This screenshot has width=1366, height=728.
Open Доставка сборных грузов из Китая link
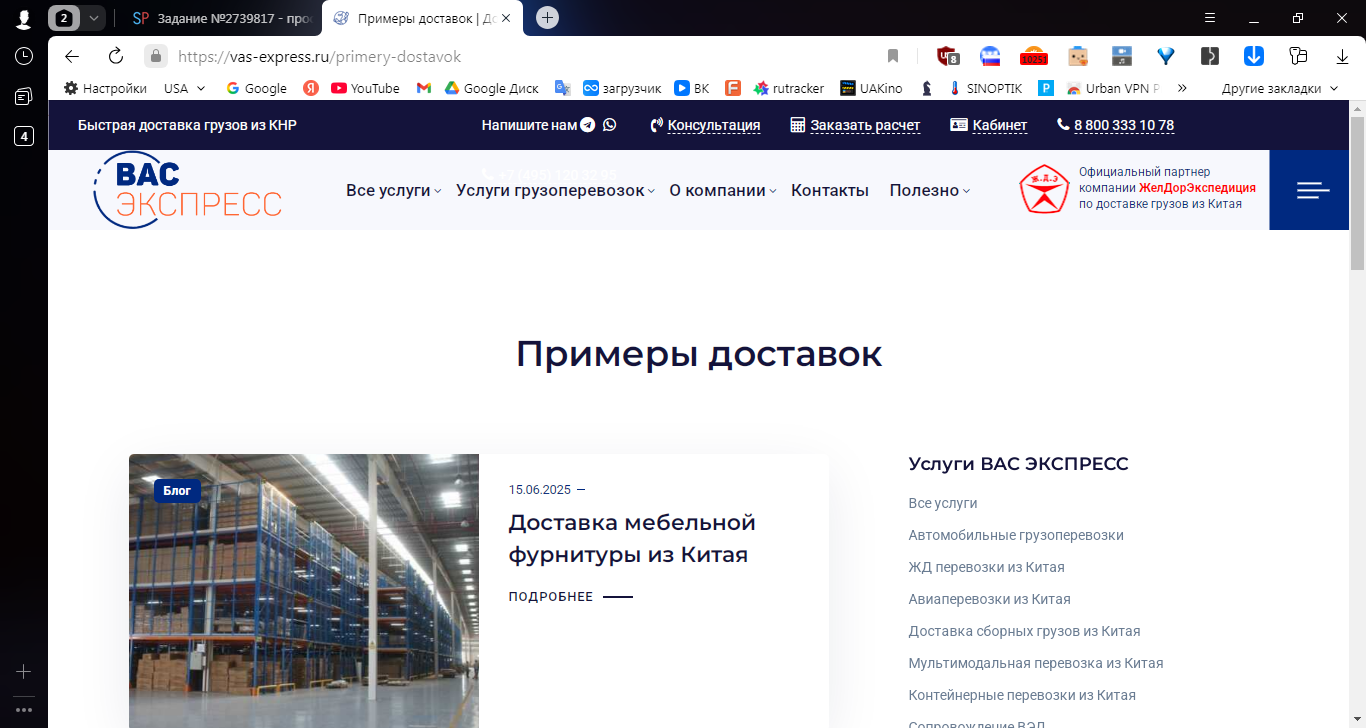1024,631
